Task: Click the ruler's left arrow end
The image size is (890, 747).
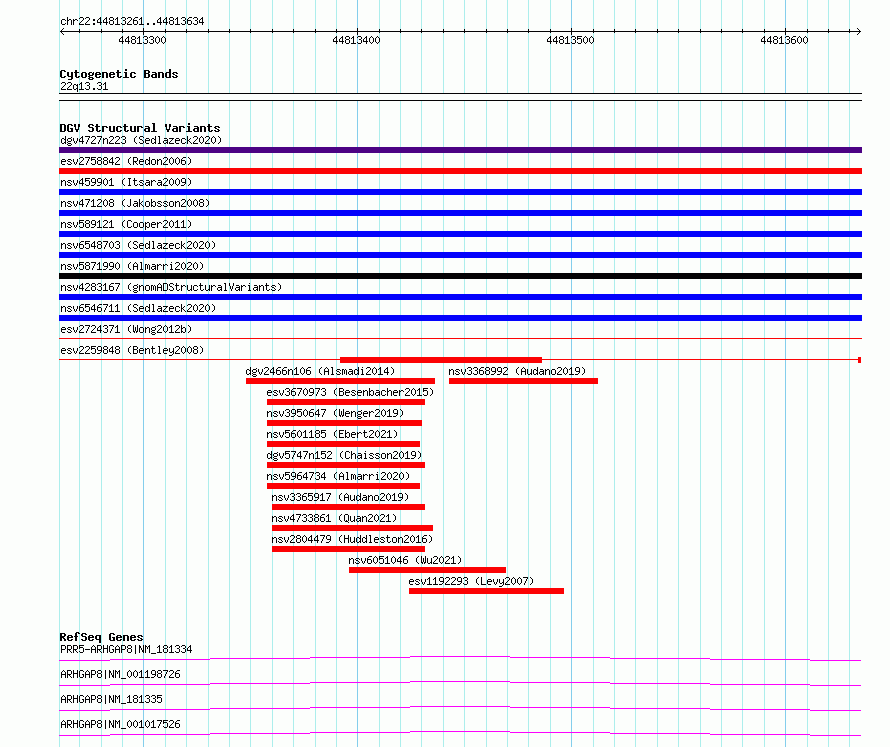Action: [62, 32]
